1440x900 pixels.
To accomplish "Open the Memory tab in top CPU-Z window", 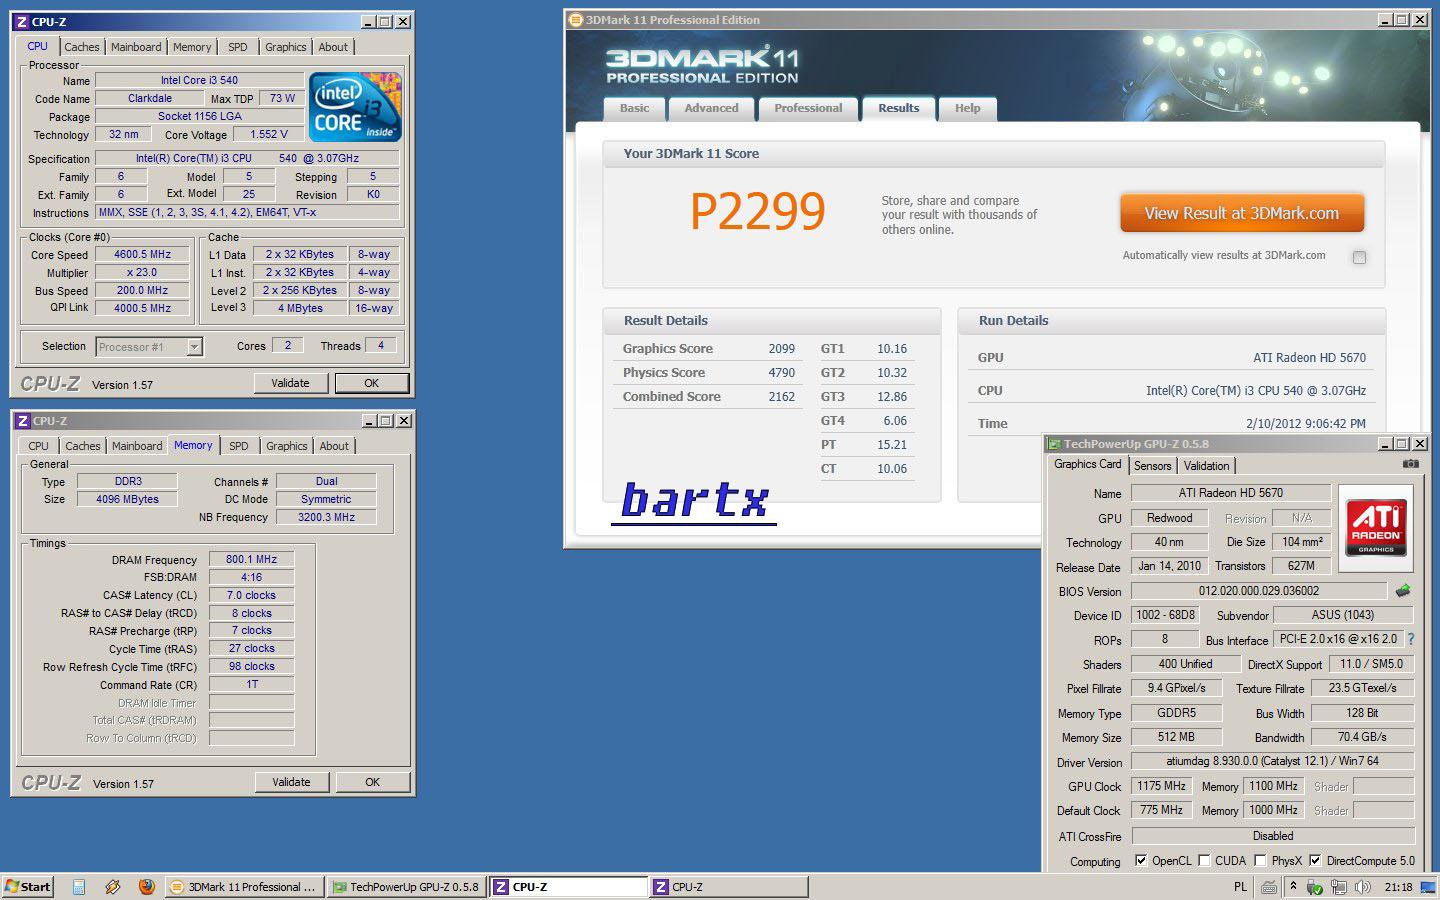I will pos(192,47).
